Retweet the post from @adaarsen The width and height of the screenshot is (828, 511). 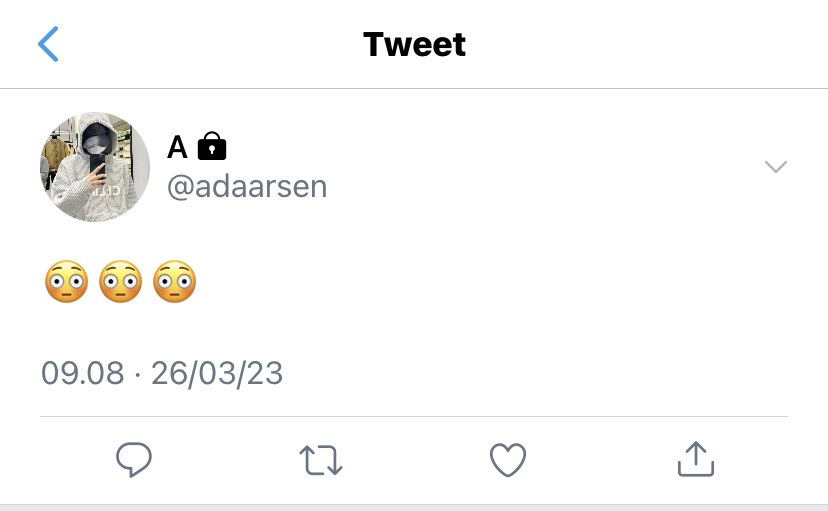321,460
